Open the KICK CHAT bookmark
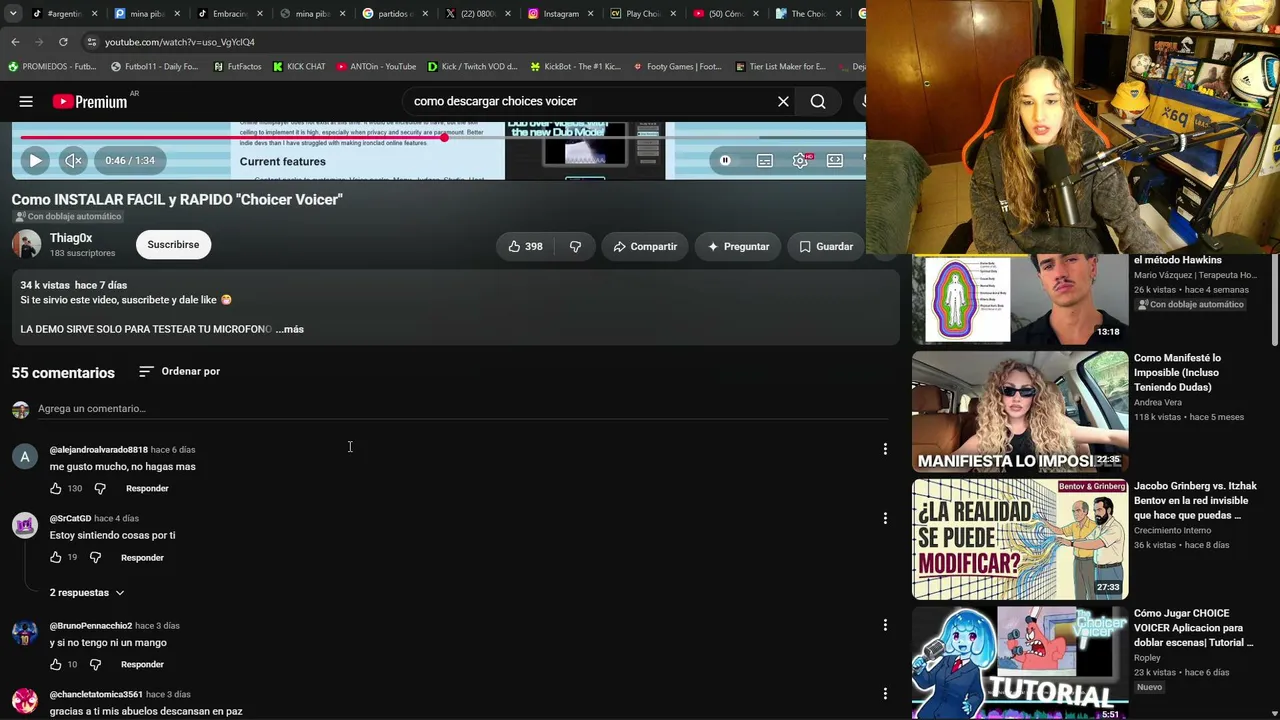Screen dimensions: 1280x720 click(x=299, y=67)
